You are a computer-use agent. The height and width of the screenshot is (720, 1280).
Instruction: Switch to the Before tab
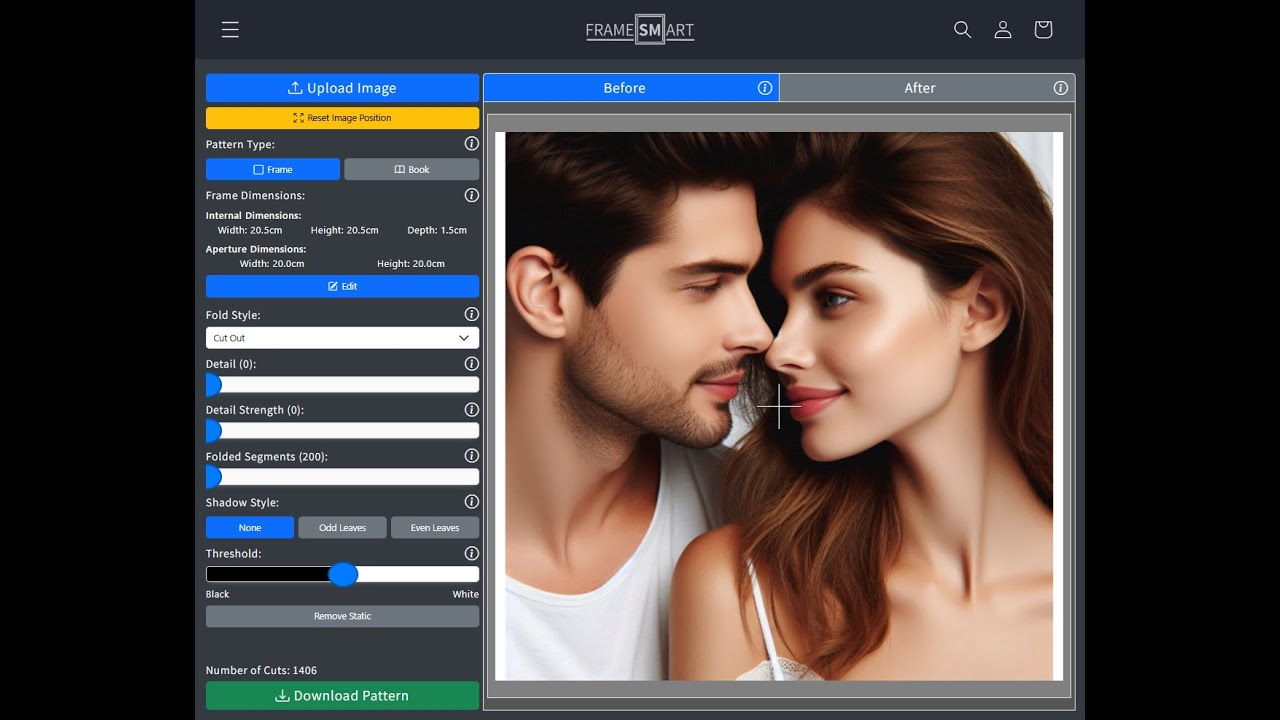[x=631, y=88]
